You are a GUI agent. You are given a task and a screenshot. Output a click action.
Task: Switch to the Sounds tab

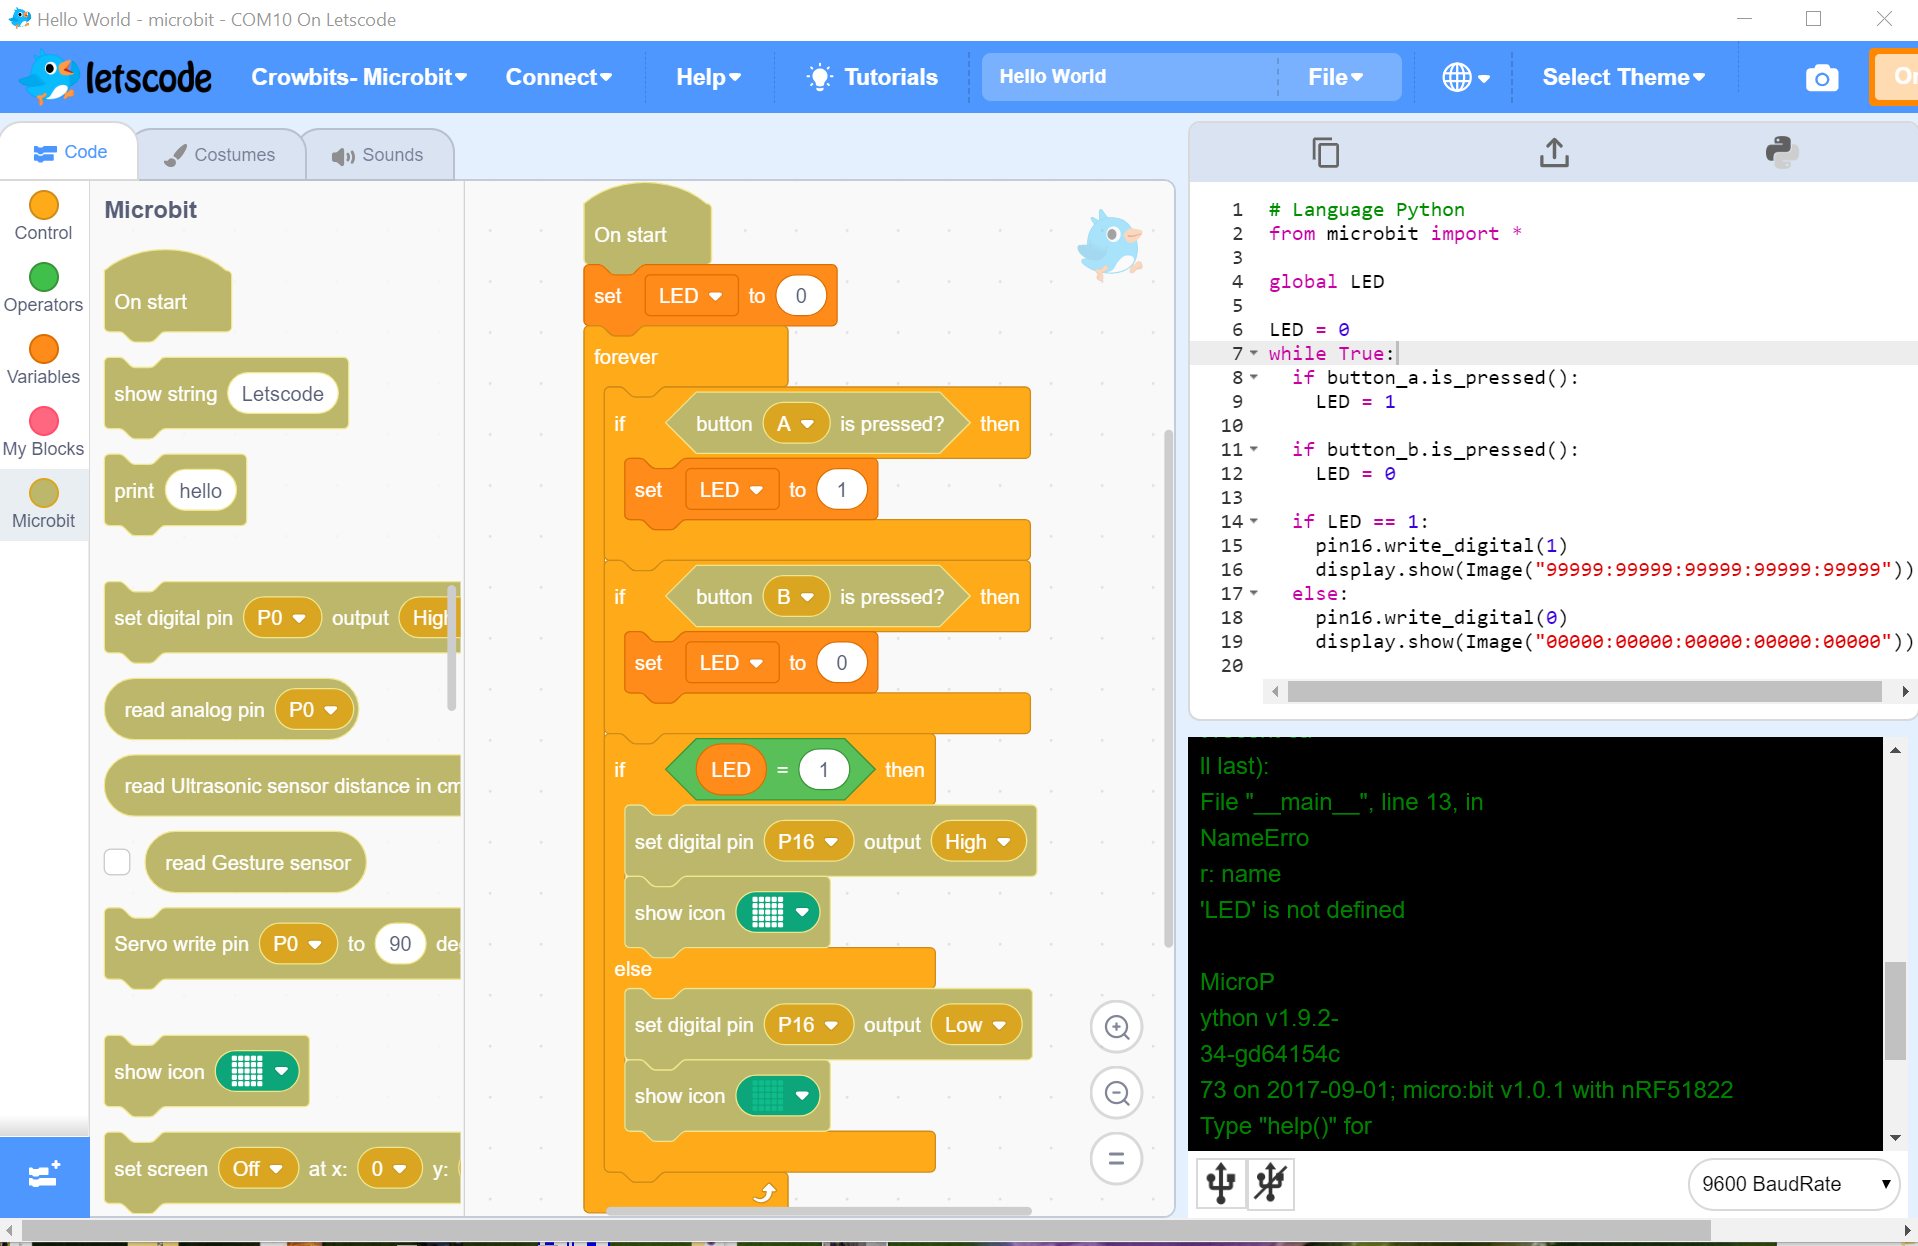pos(378,155)
